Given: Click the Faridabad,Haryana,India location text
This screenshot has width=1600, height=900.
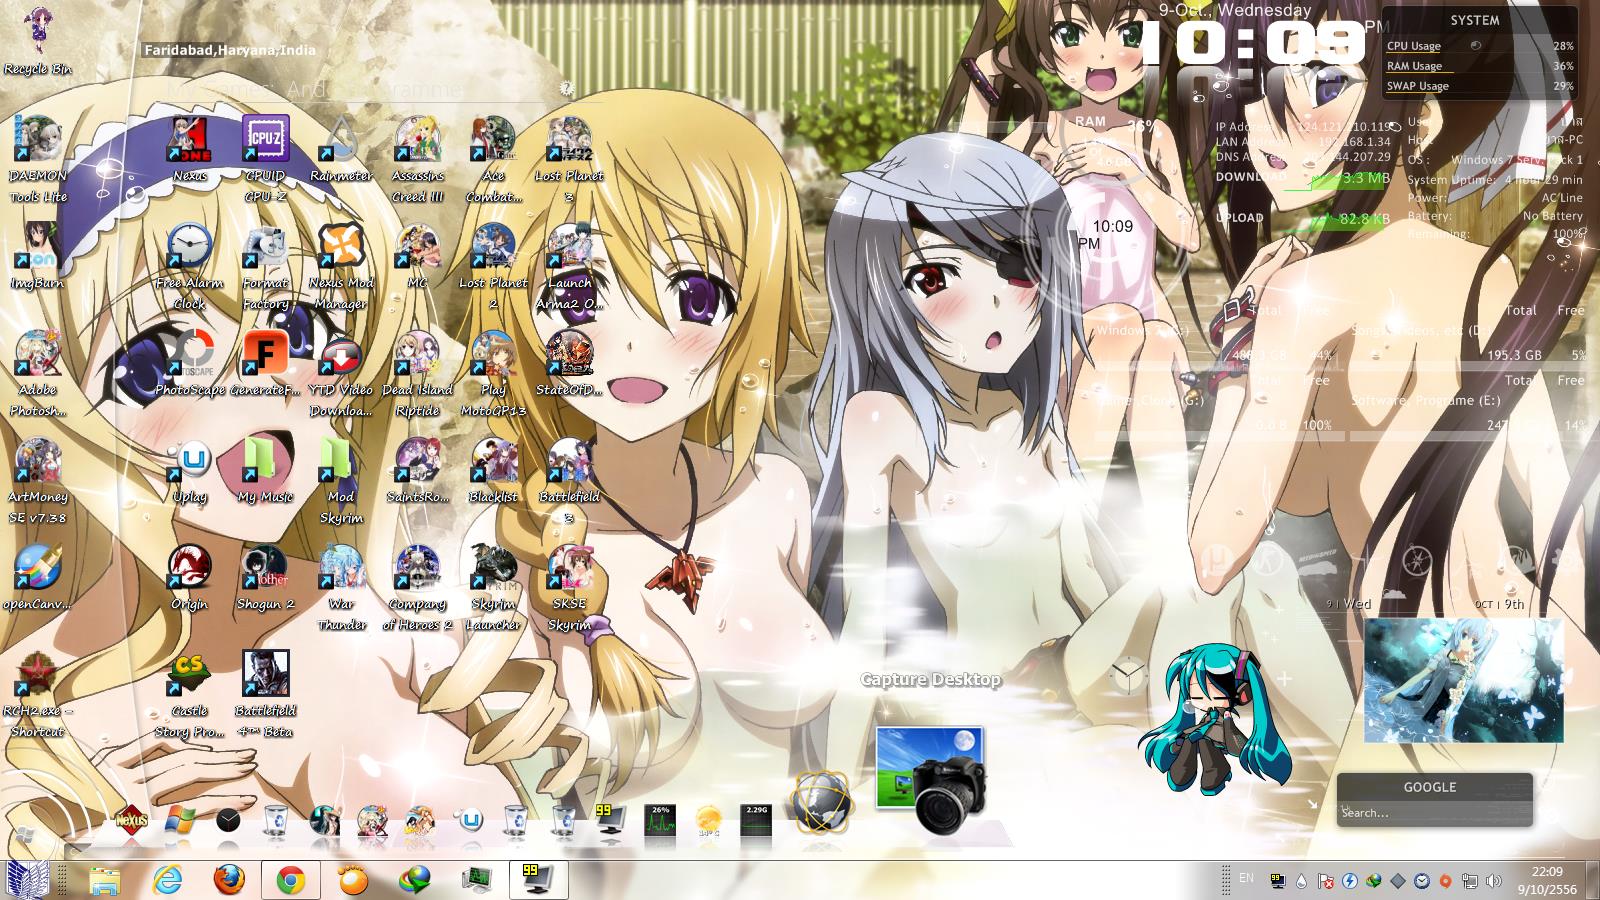Looking at the screenshot, I should (230, 50).
